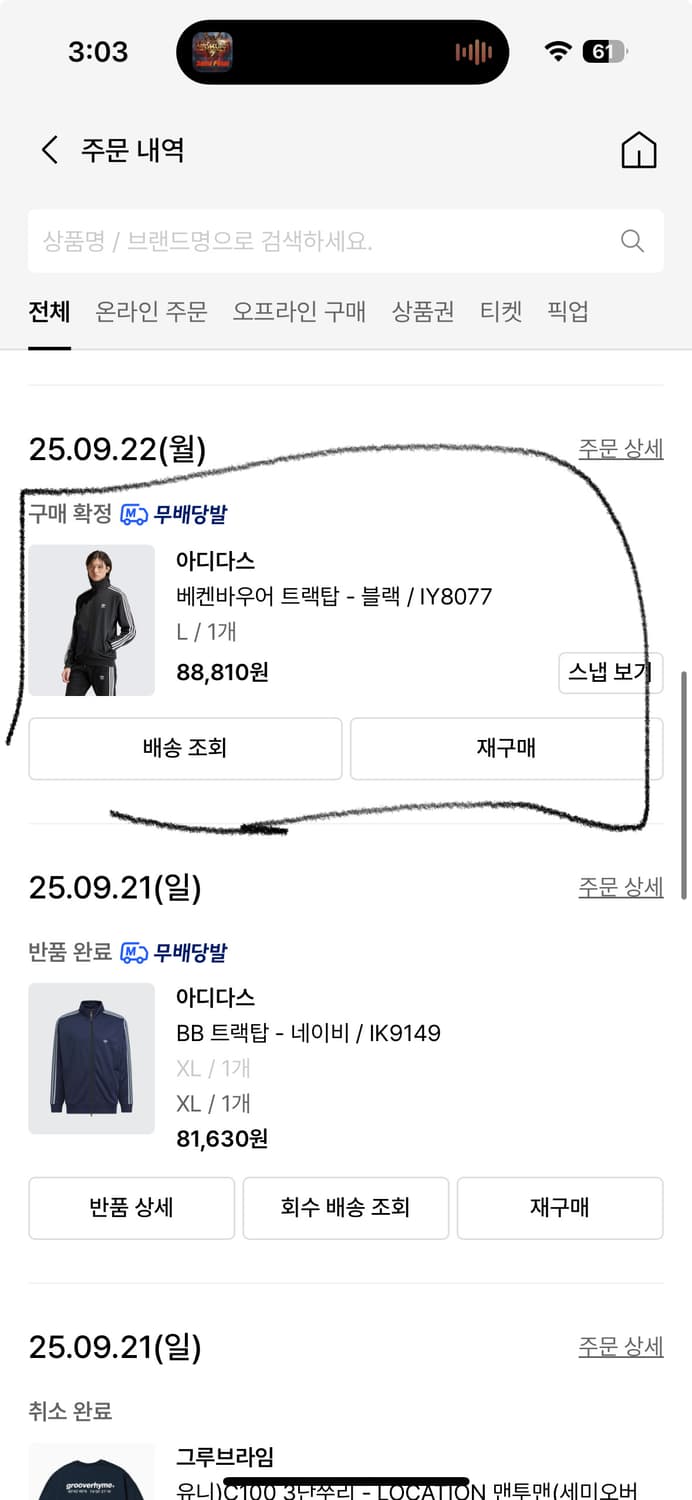Tap the home icon at top right
692x1500 pixels.
tap(638, 148)
